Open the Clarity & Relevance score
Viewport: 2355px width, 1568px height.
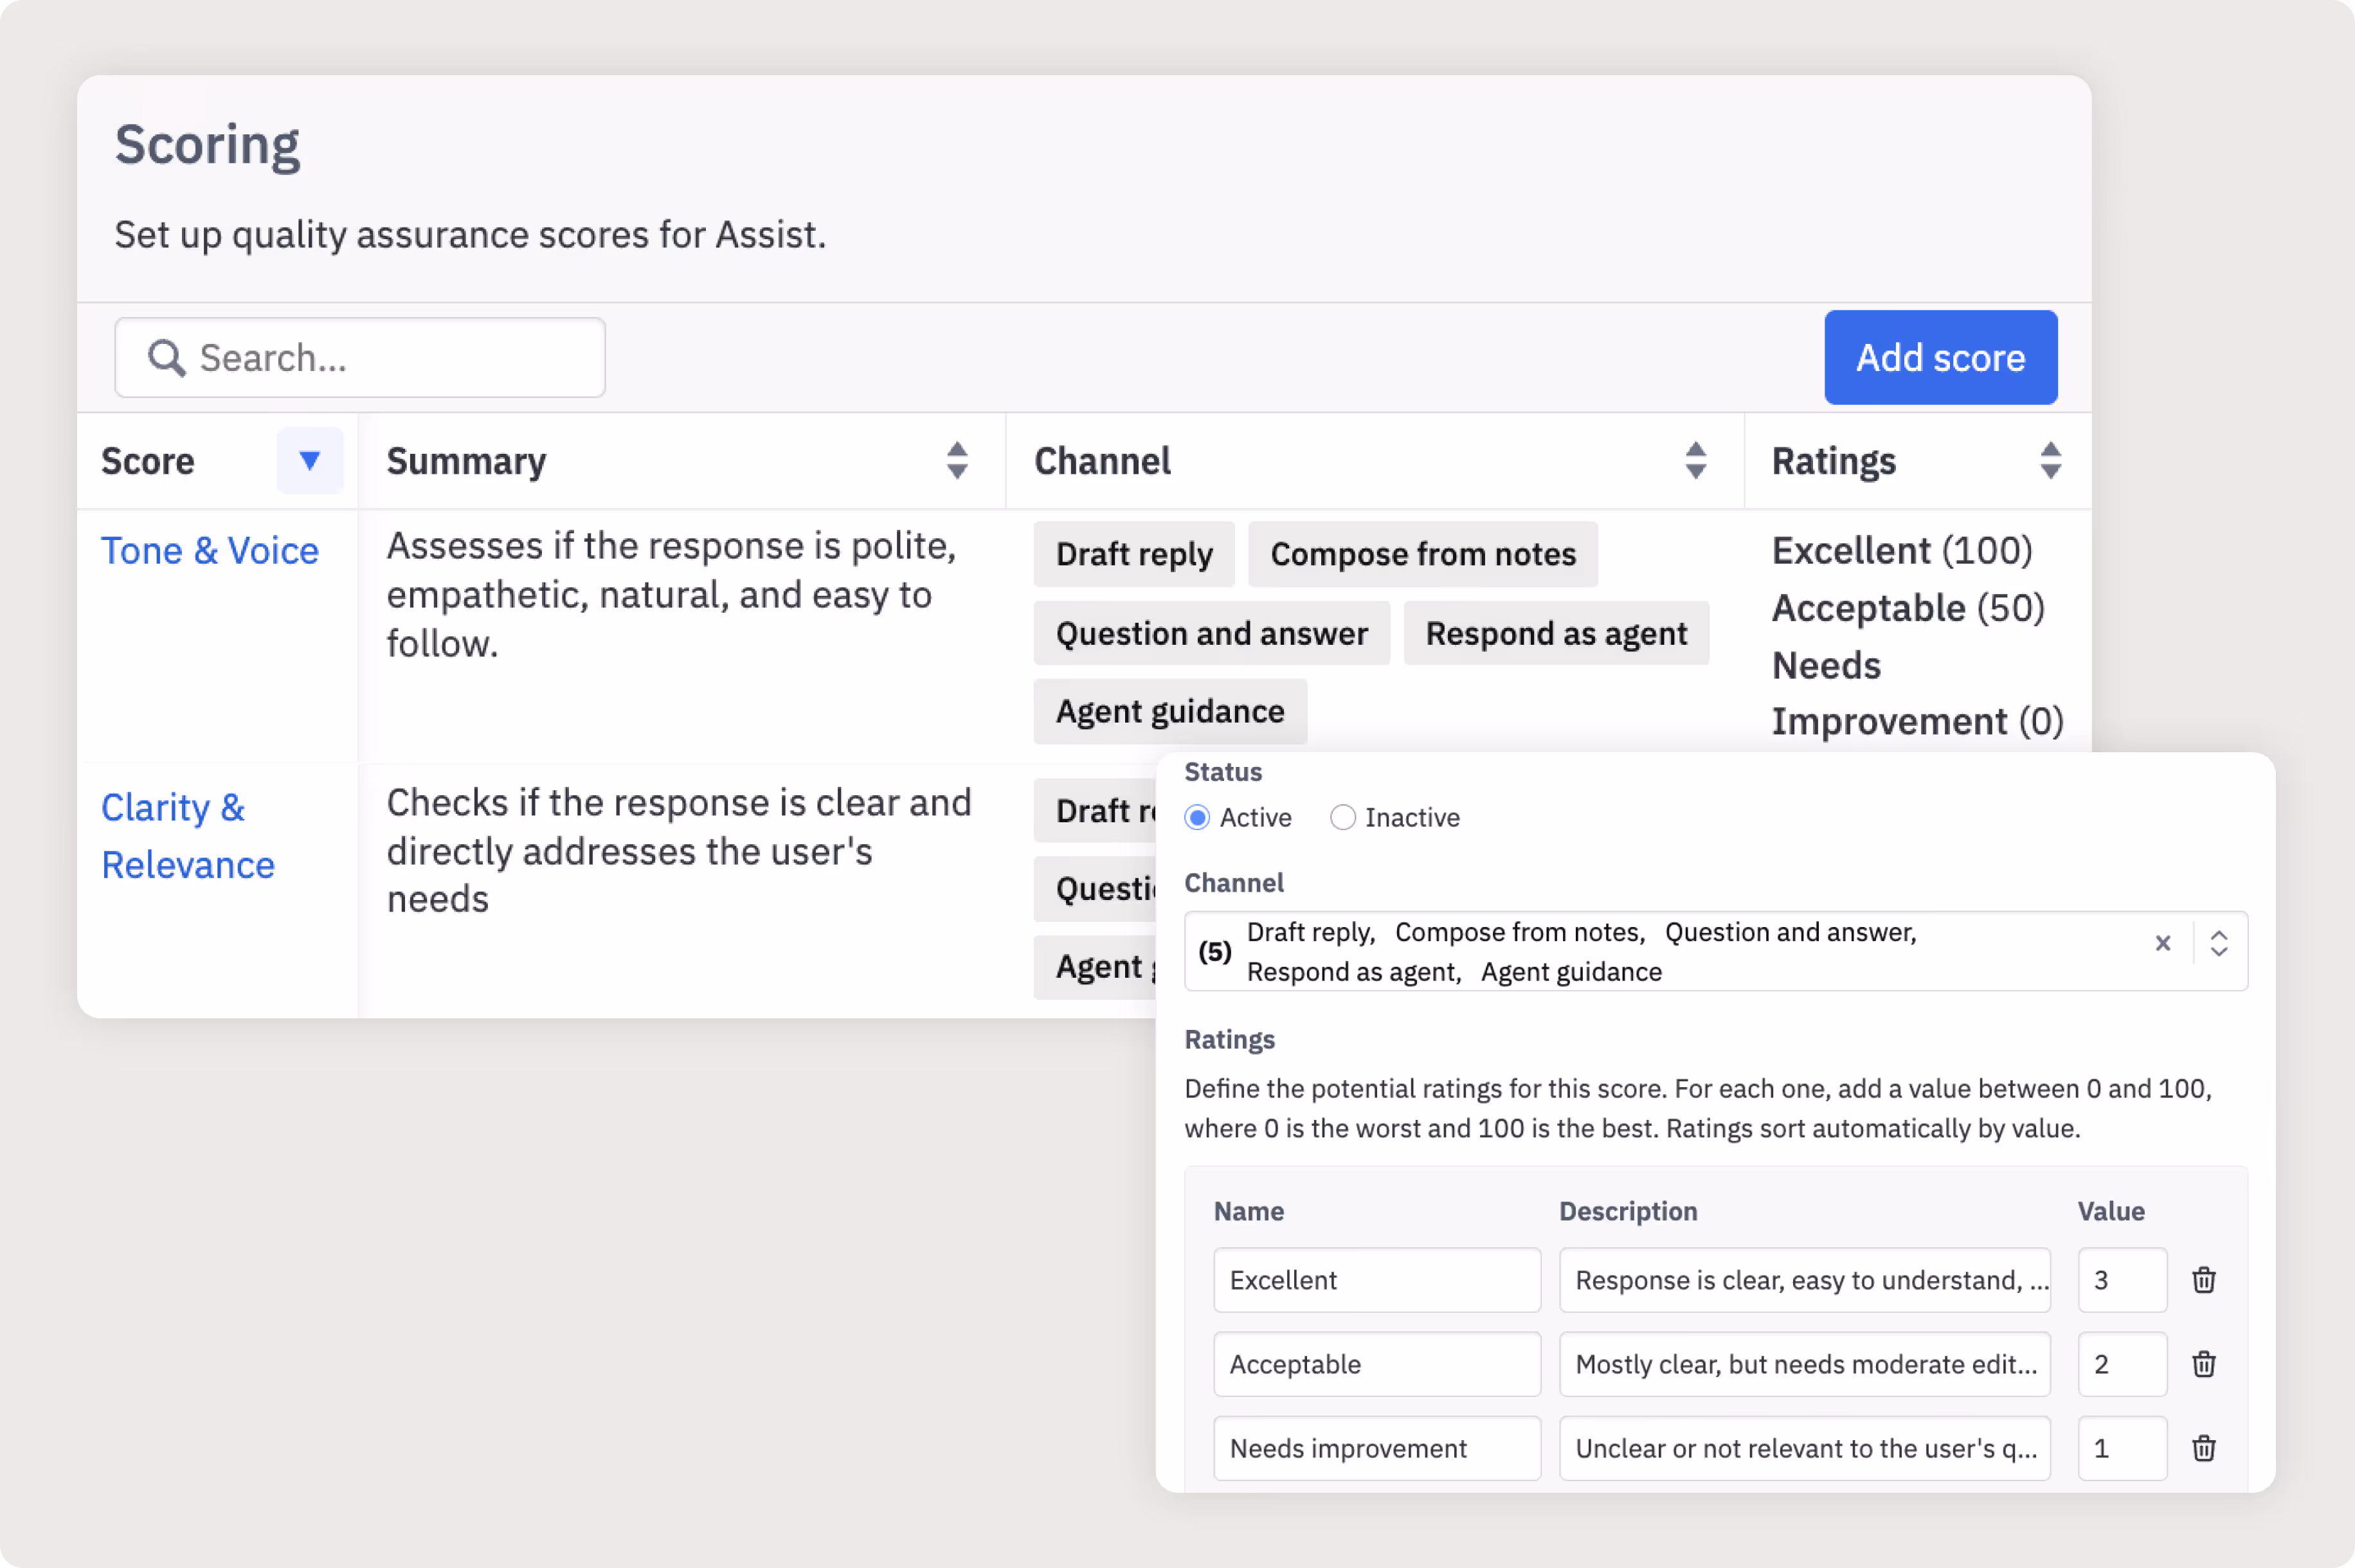pos(188,836)
